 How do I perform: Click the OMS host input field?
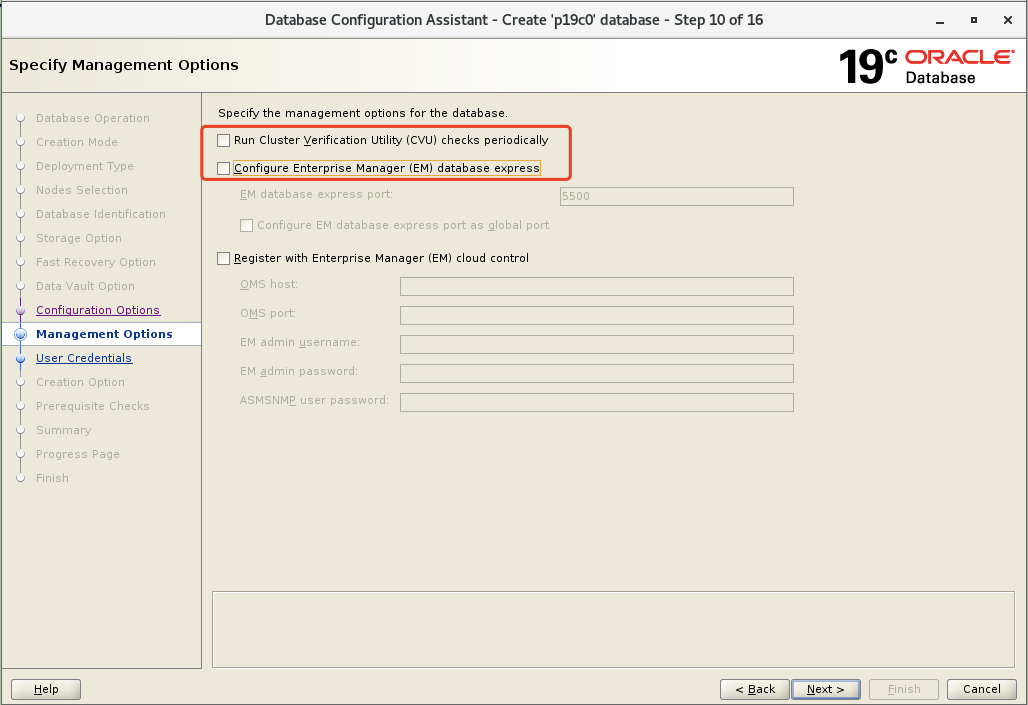597,287
